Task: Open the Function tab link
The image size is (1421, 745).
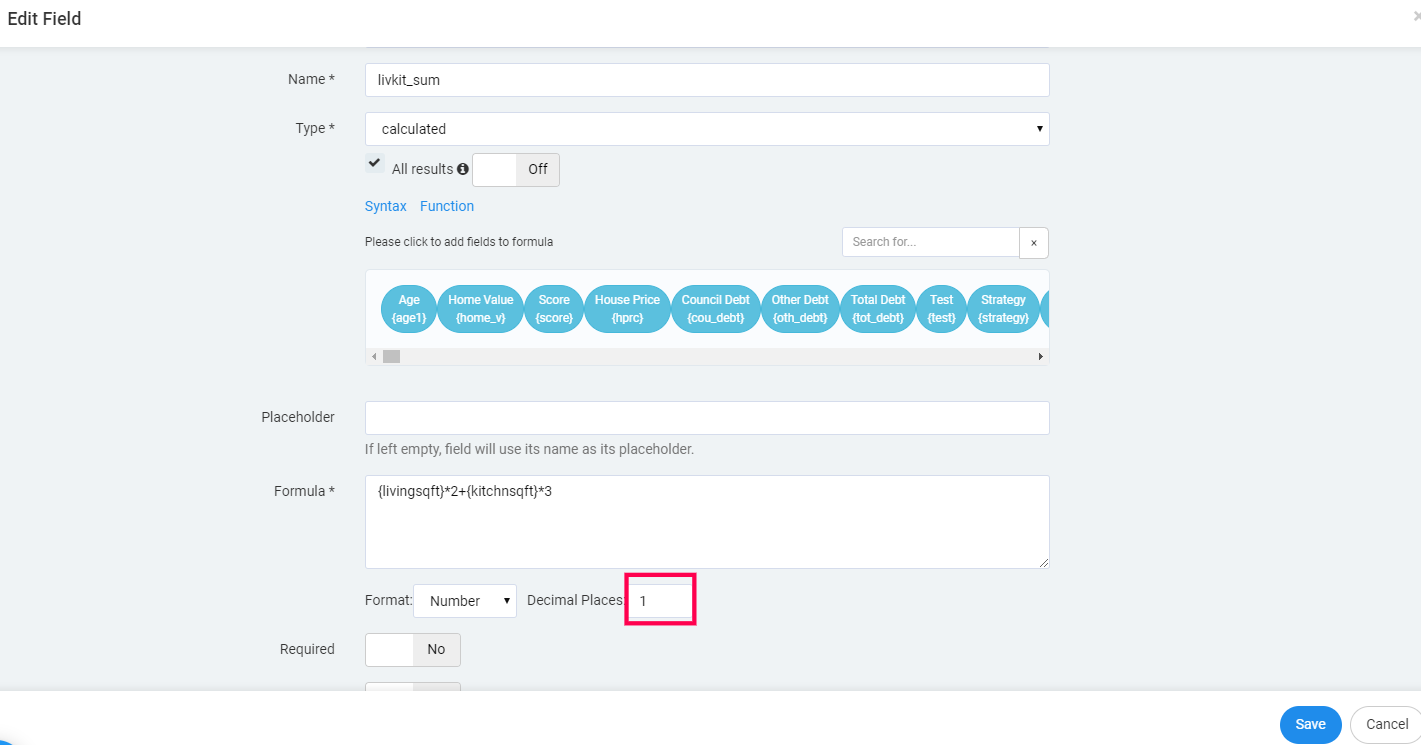Action: coord(447,206)
